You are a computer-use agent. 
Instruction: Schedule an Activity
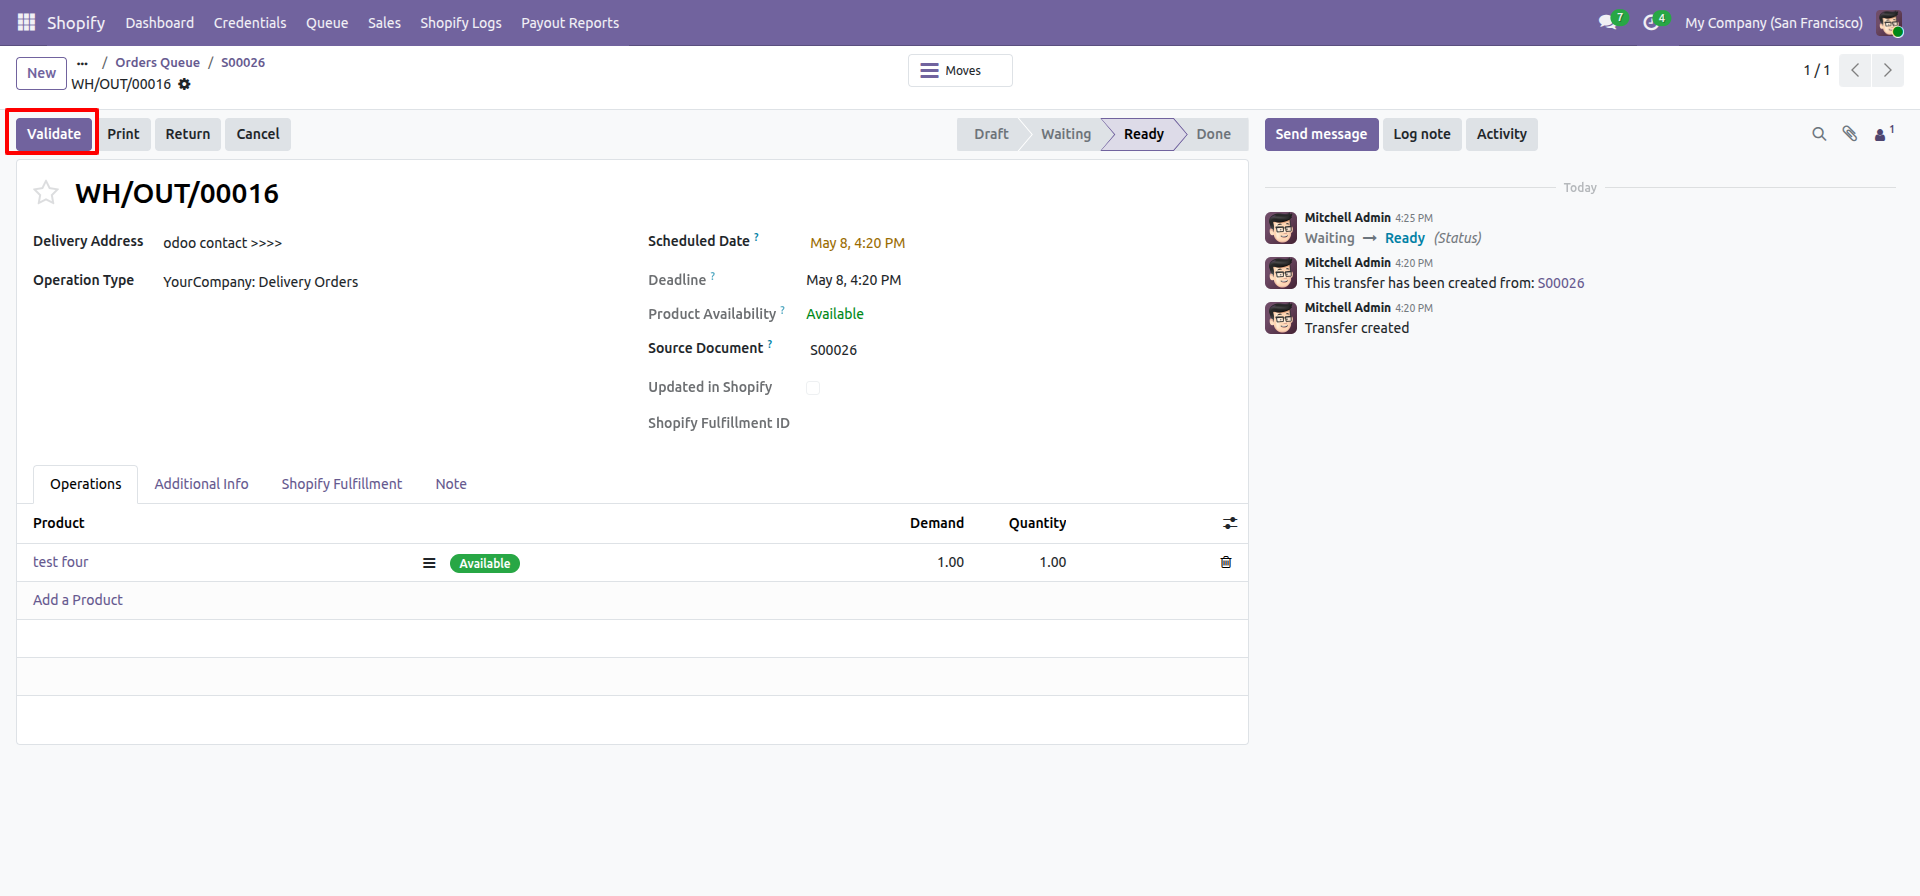pos(1502,134)
